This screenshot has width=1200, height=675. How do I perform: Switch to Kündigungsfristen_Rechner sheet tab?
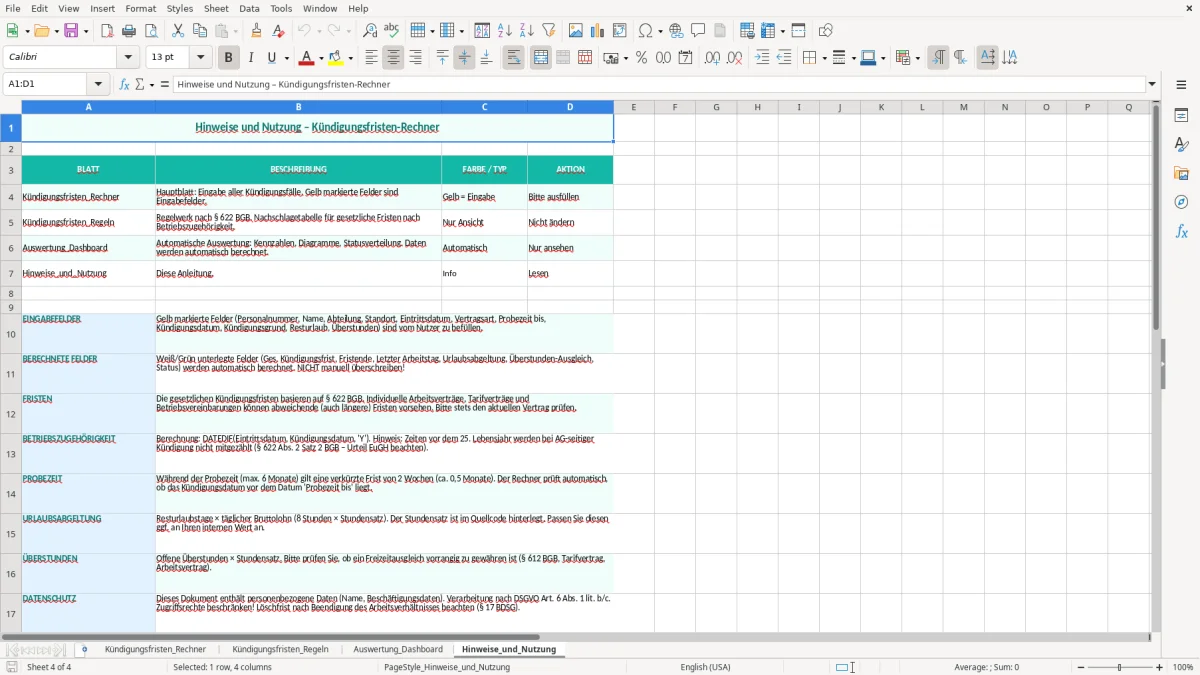(x=155, y=649)
